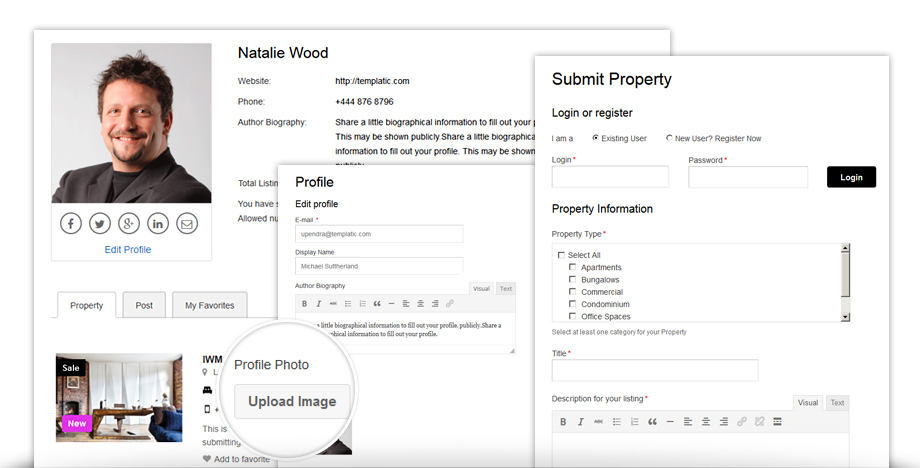This screenshot has height=468, width=920.
Task: Focus the E-mail field in Edit profile
Action: [379, 233]
